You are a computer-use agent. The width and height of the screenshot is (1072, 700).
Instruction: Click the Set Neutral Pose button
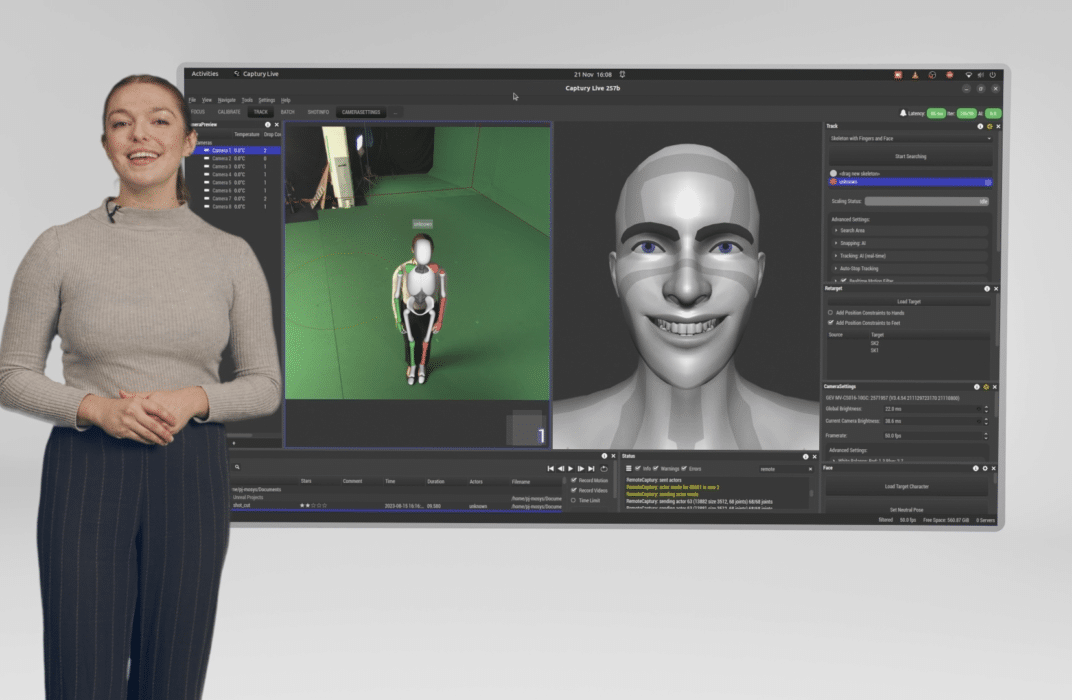pos(907,509)
